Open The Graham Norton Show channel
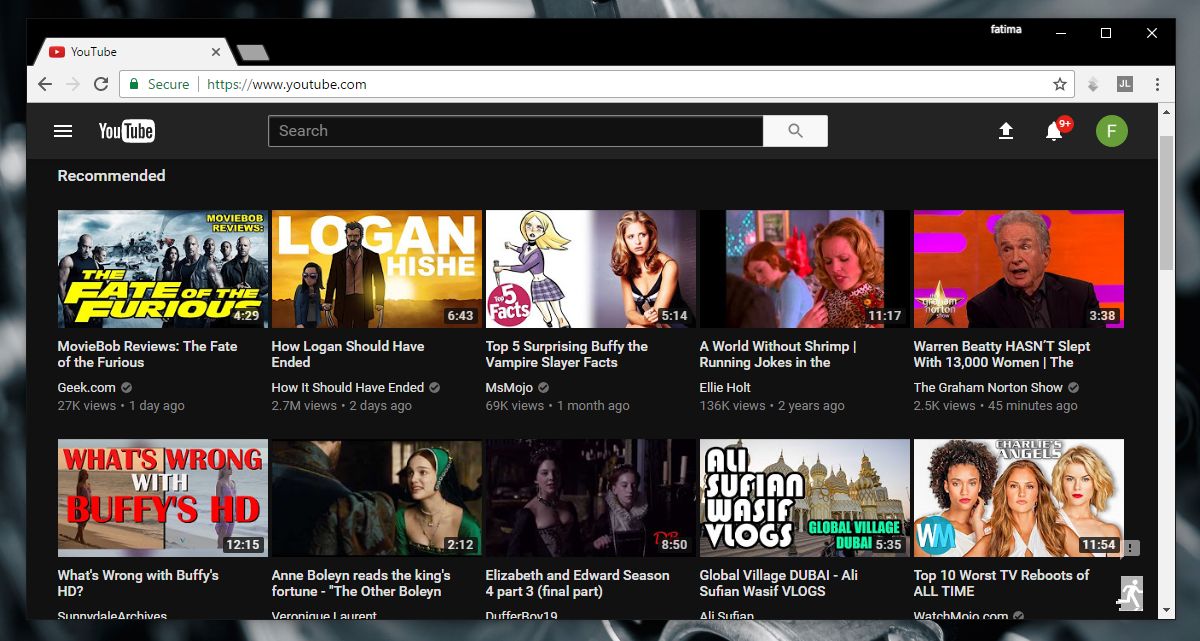1200x641 pixels. click(988, 387)
